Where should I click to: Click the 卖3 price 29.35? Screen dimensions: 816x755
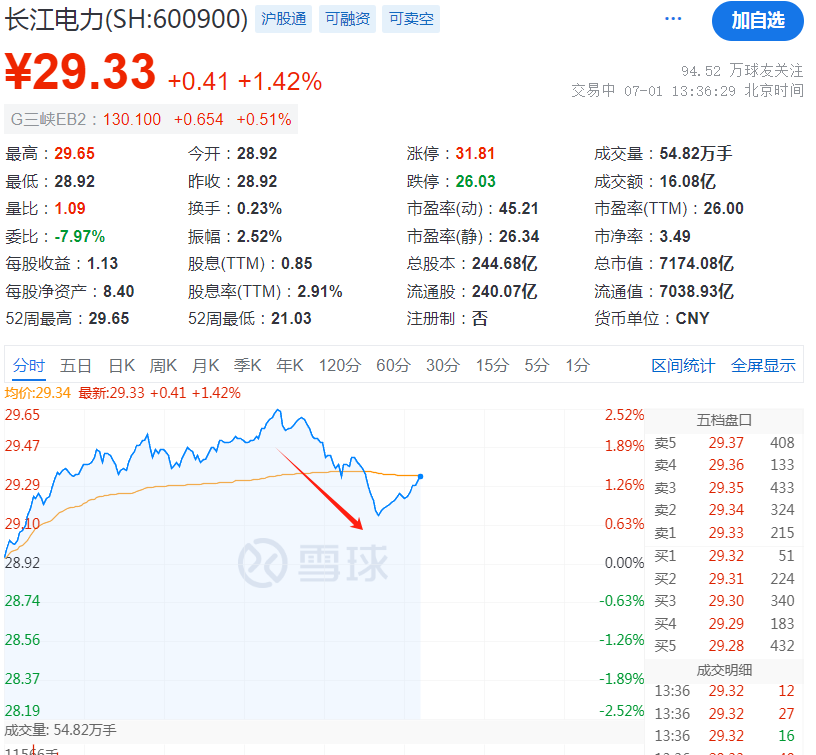pos(726,488)
